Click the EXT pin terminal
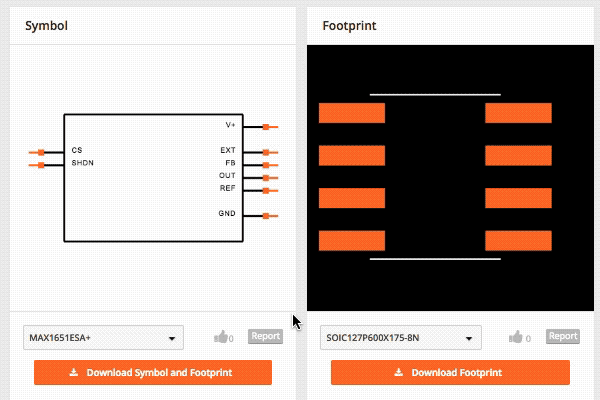The image size is (600, 400). [x=267, y=152]
